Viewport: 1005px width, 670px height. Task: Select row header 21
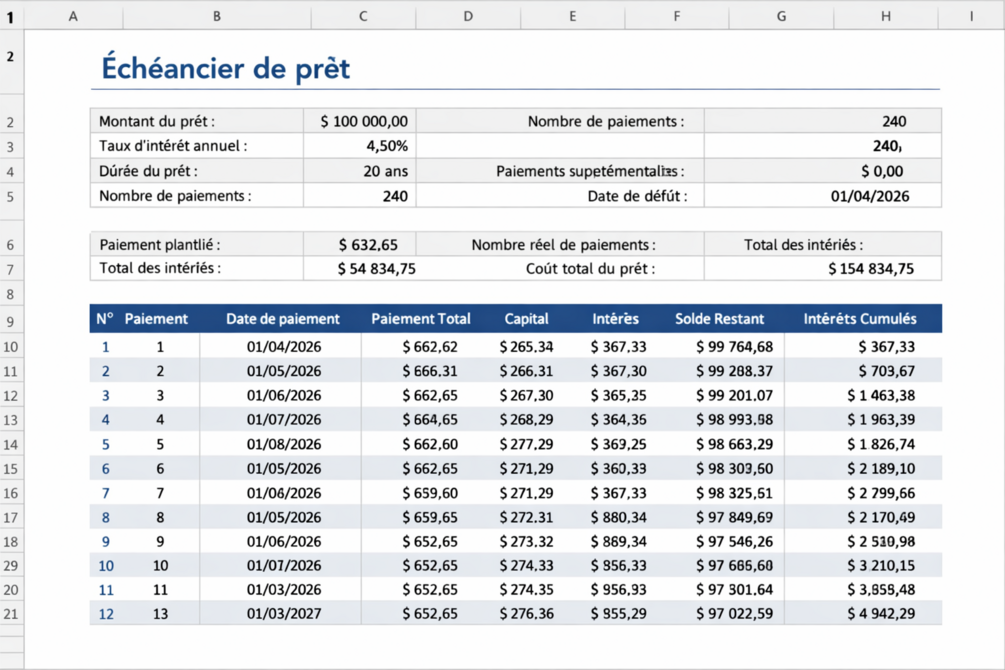(x=11, y=614)
